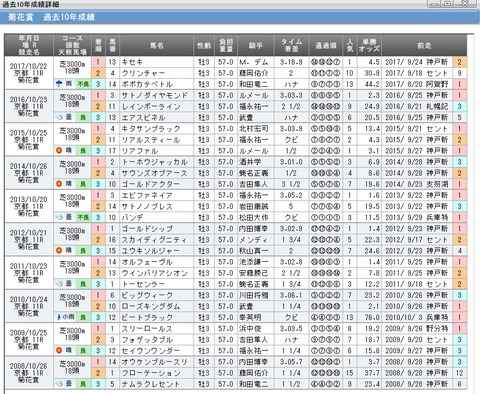Click horse name レインボーライン
Image resolution: width=480 pixels, height=394 pixels.
tap(151, 106)
